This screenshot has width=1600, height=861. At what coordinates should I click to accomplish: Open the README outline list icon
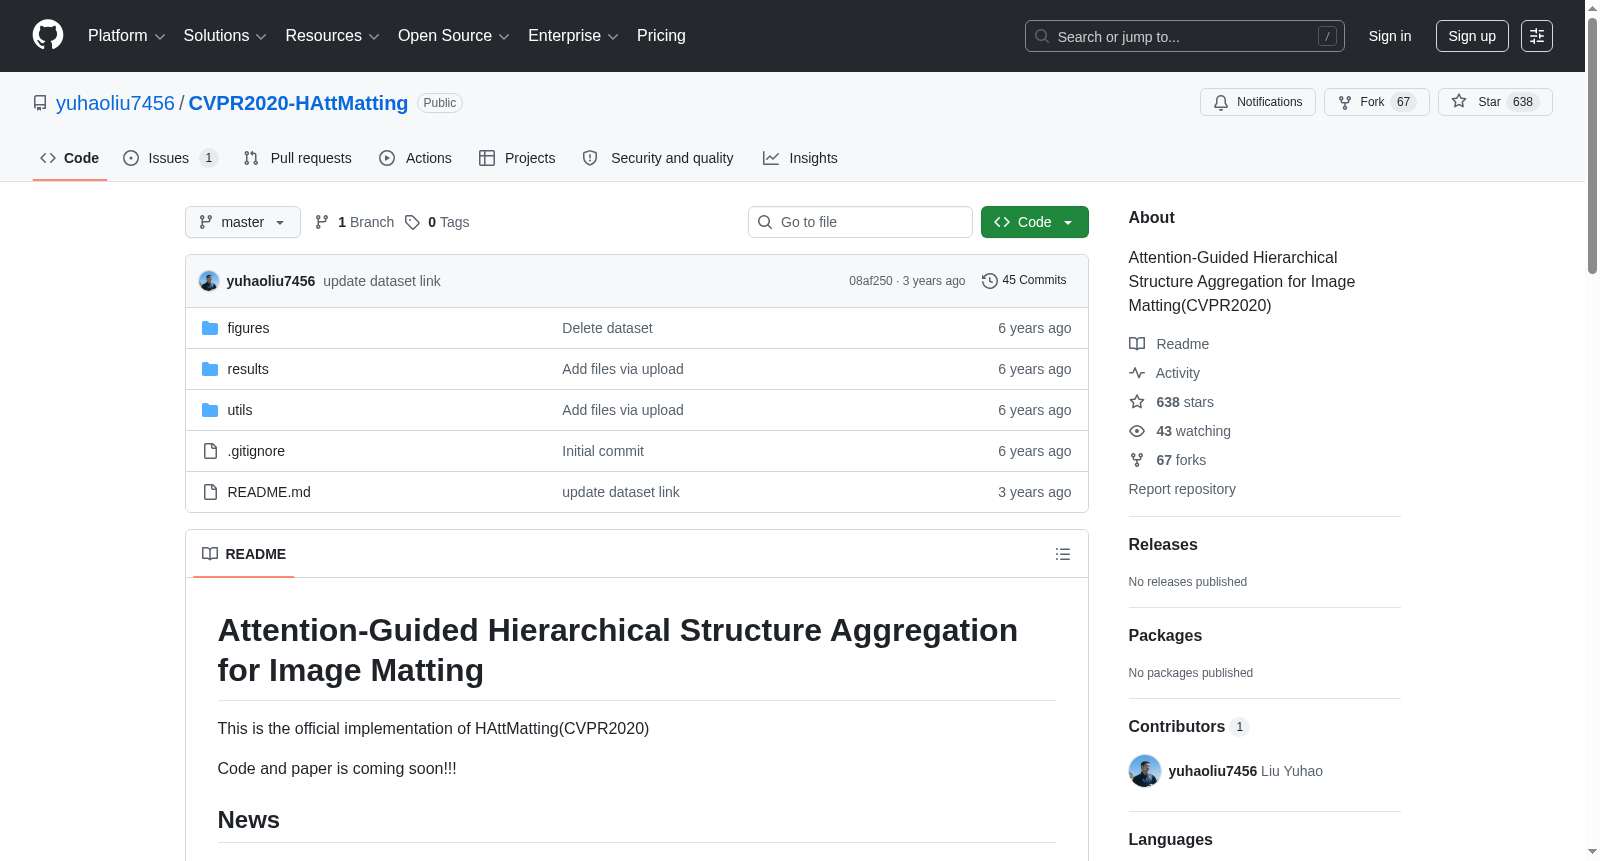[x=1063, y=554]
